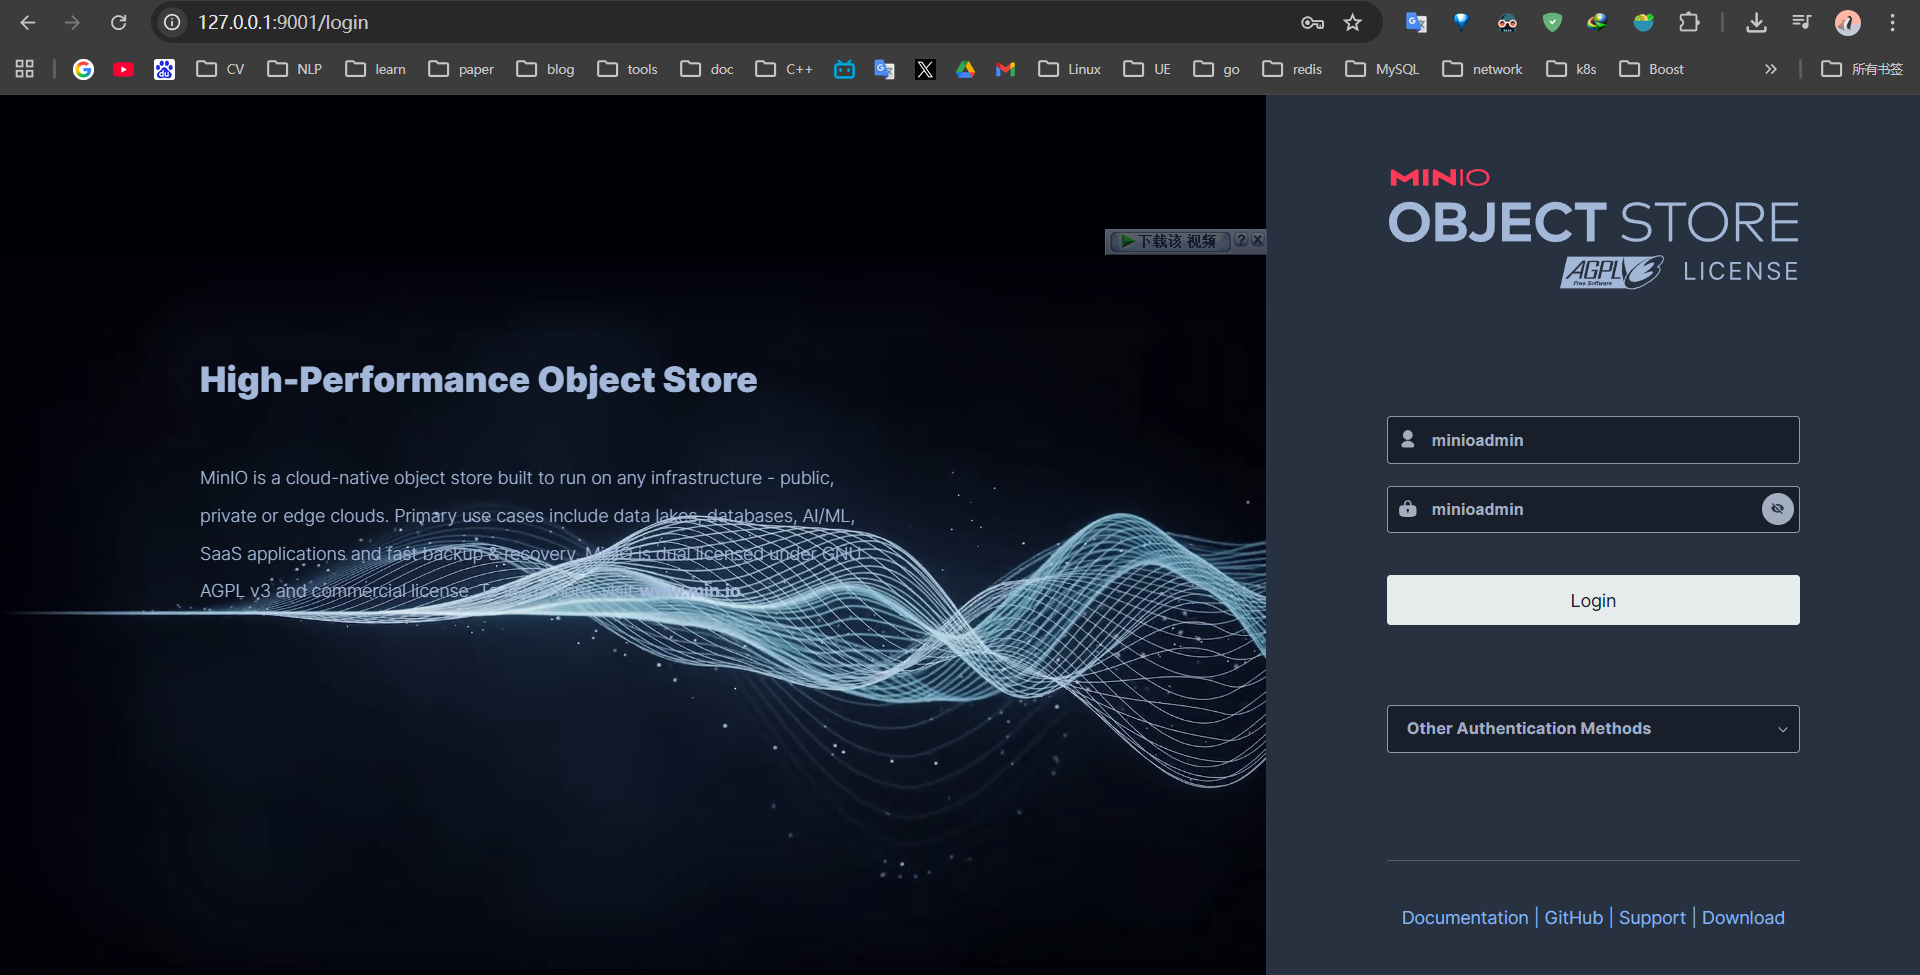The height and width of the screenshot is (975, 1920).
Task: Expand Other Authentication Methods dropdown
Action: 1593,729
